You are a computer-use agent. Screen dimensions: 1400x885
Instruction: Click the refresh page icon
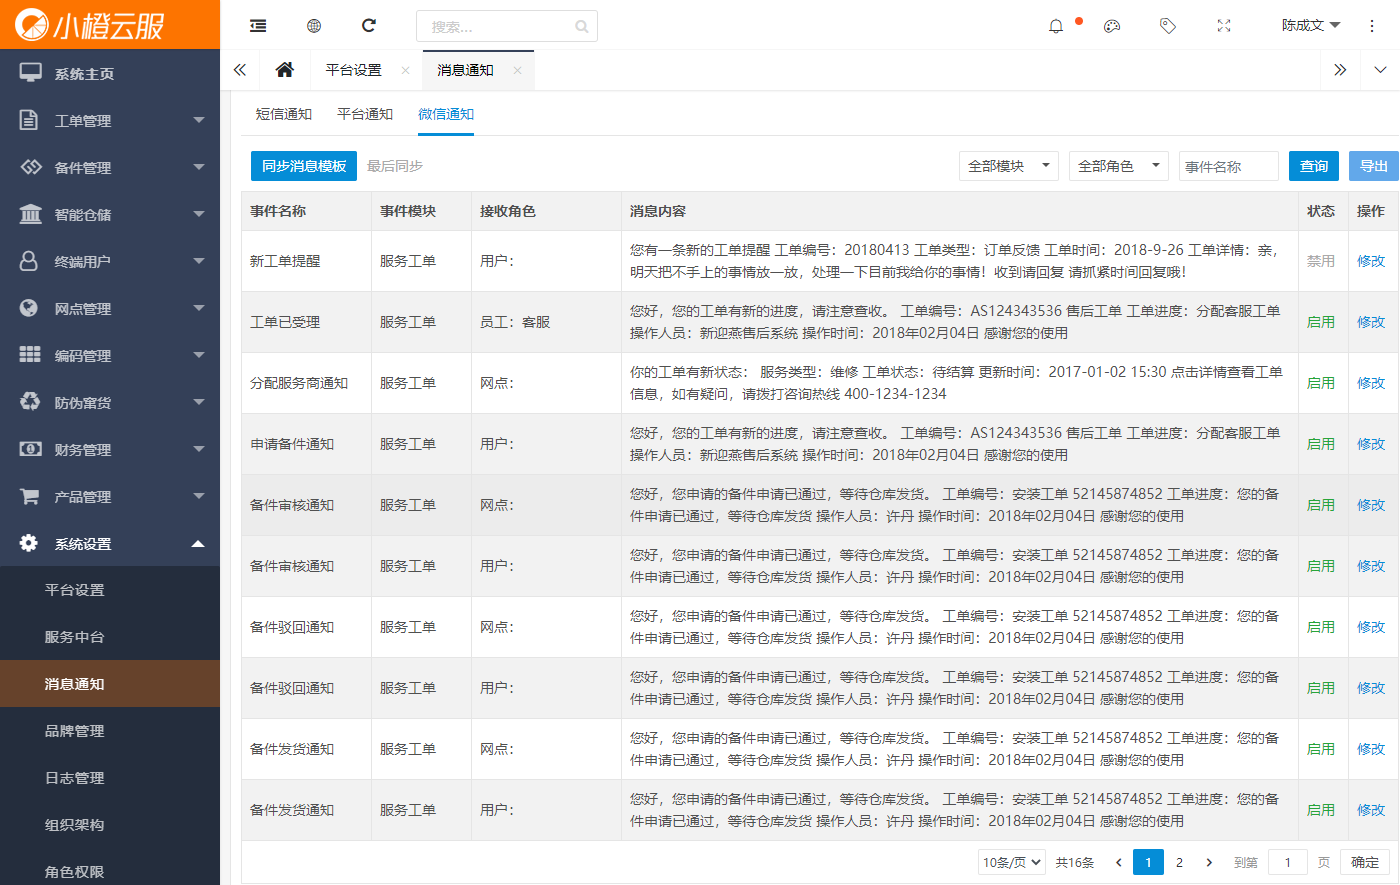coord(369,26)
